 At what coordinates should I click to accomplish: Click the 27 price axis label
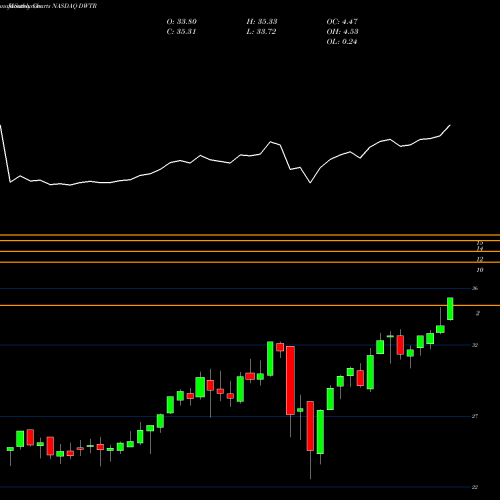475,416
